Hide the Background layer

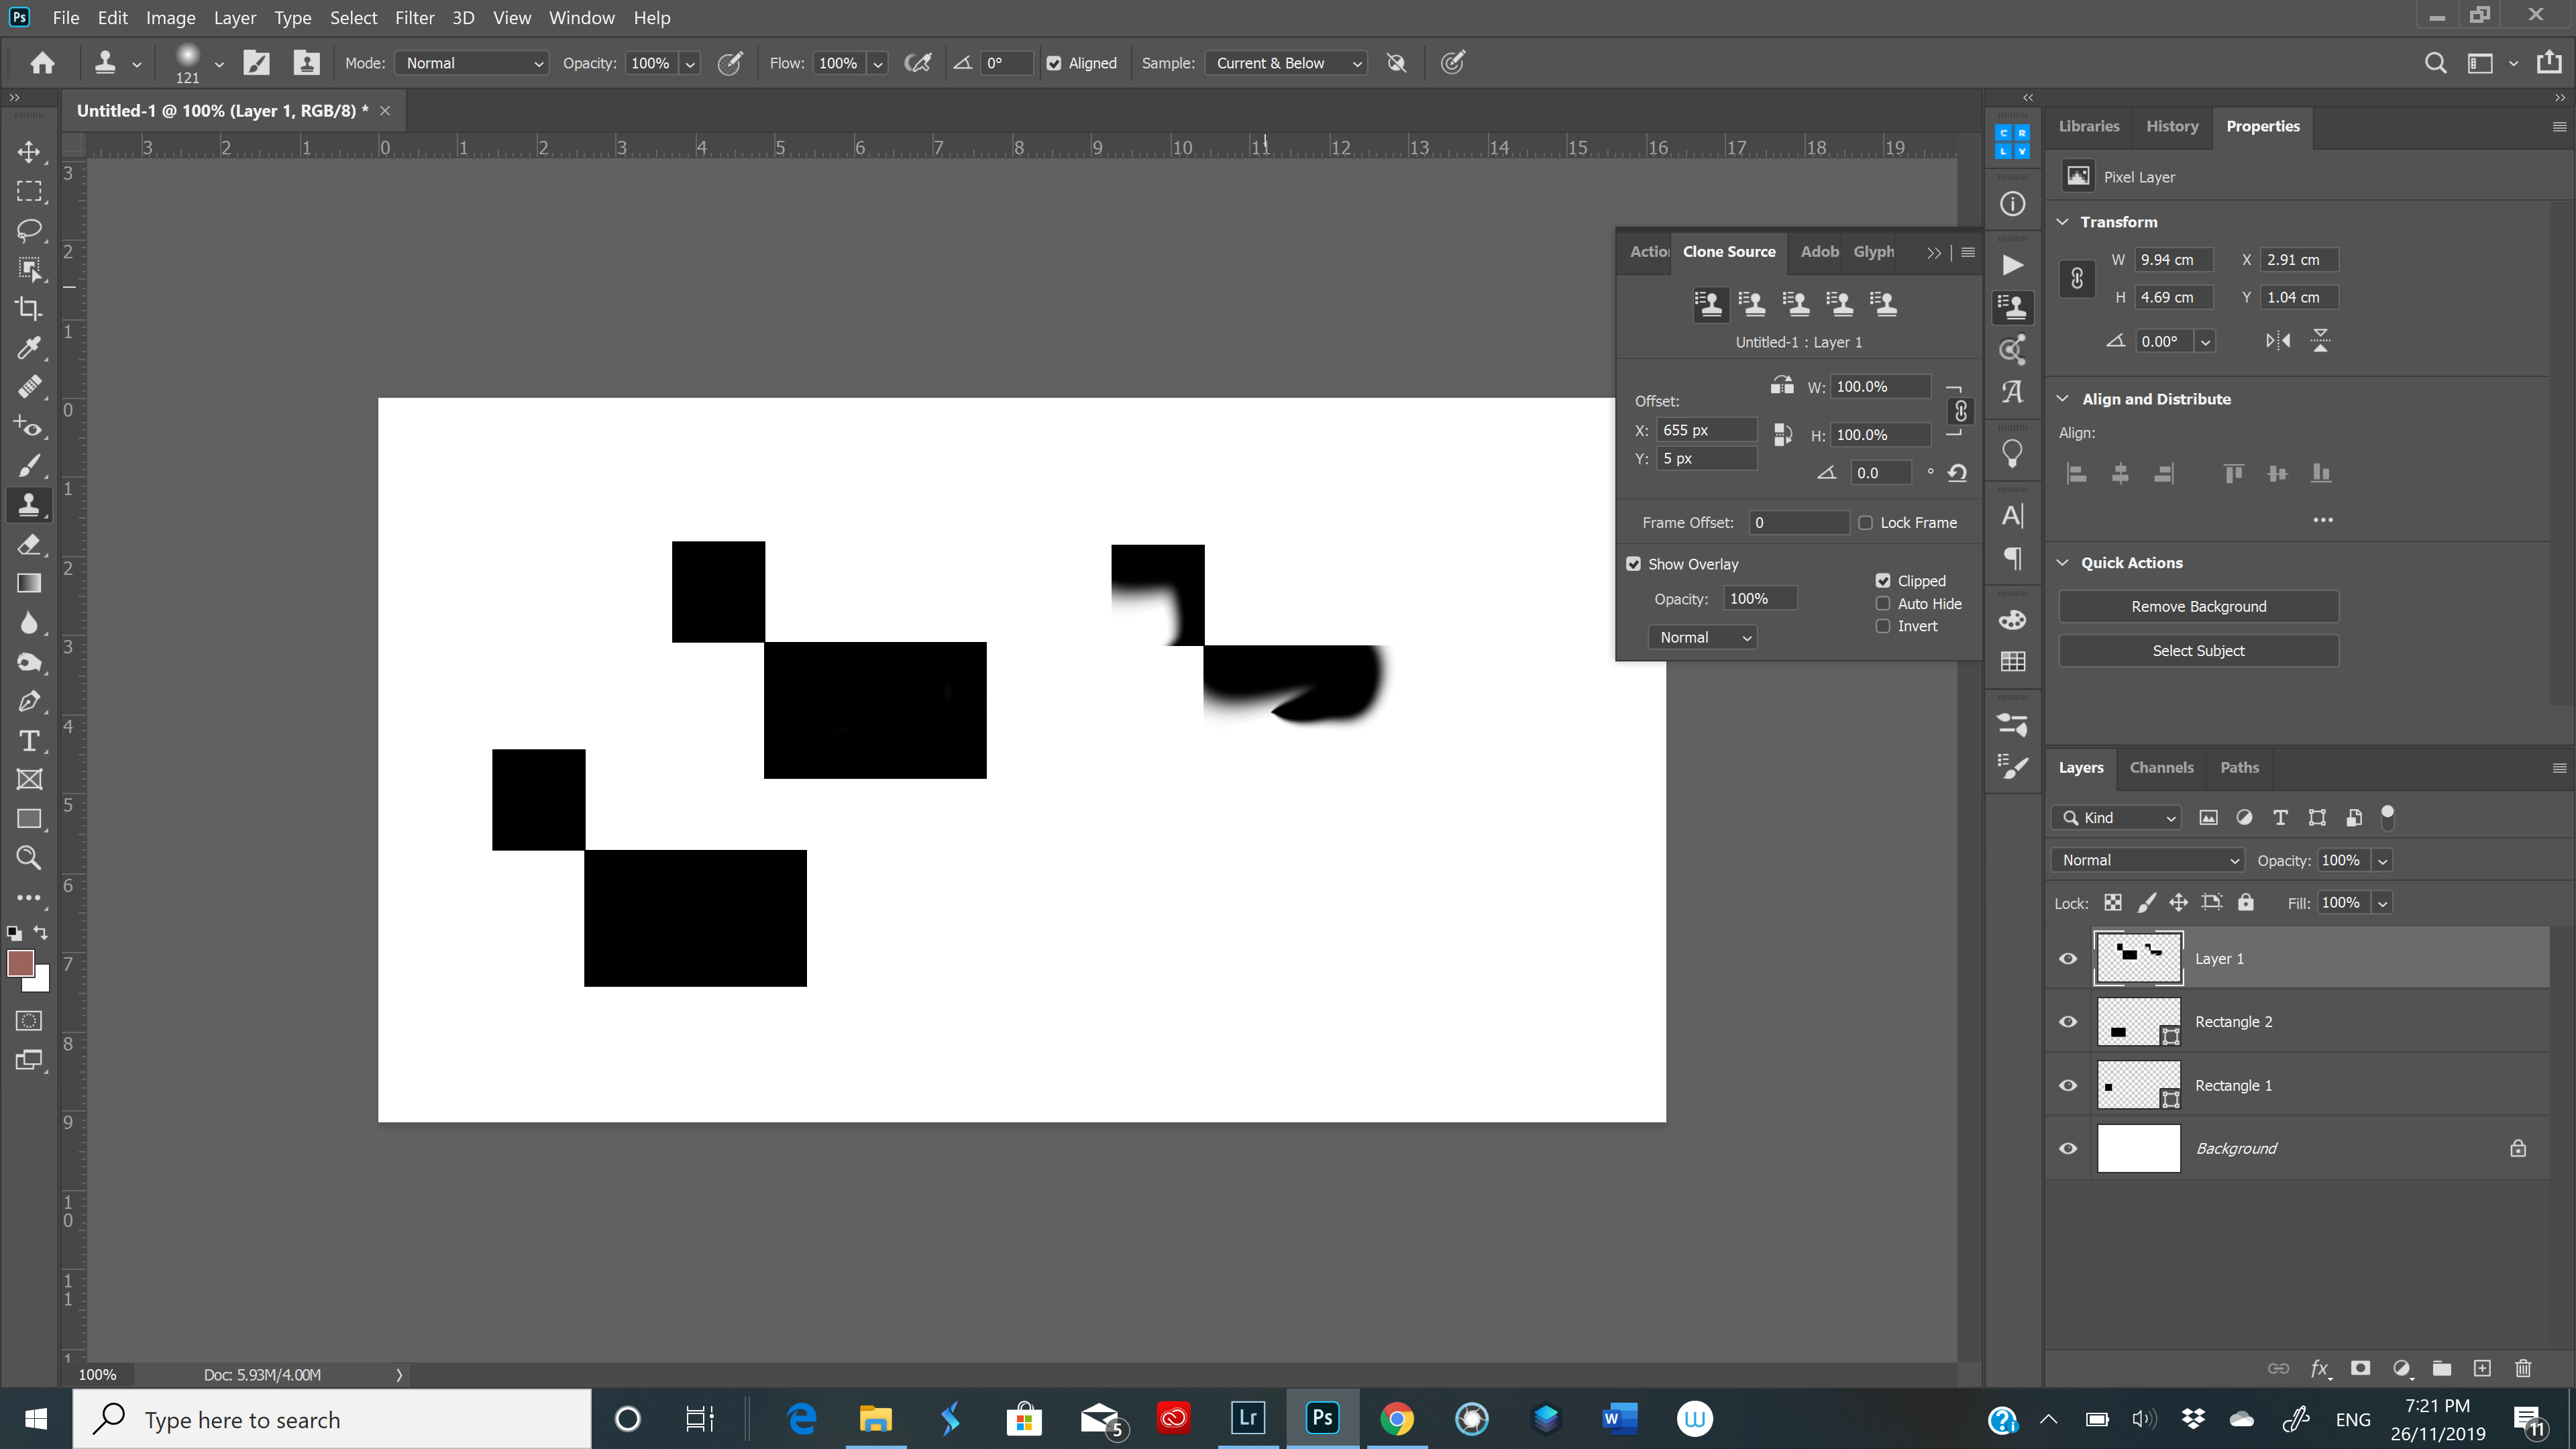tap(2068, 1148)
